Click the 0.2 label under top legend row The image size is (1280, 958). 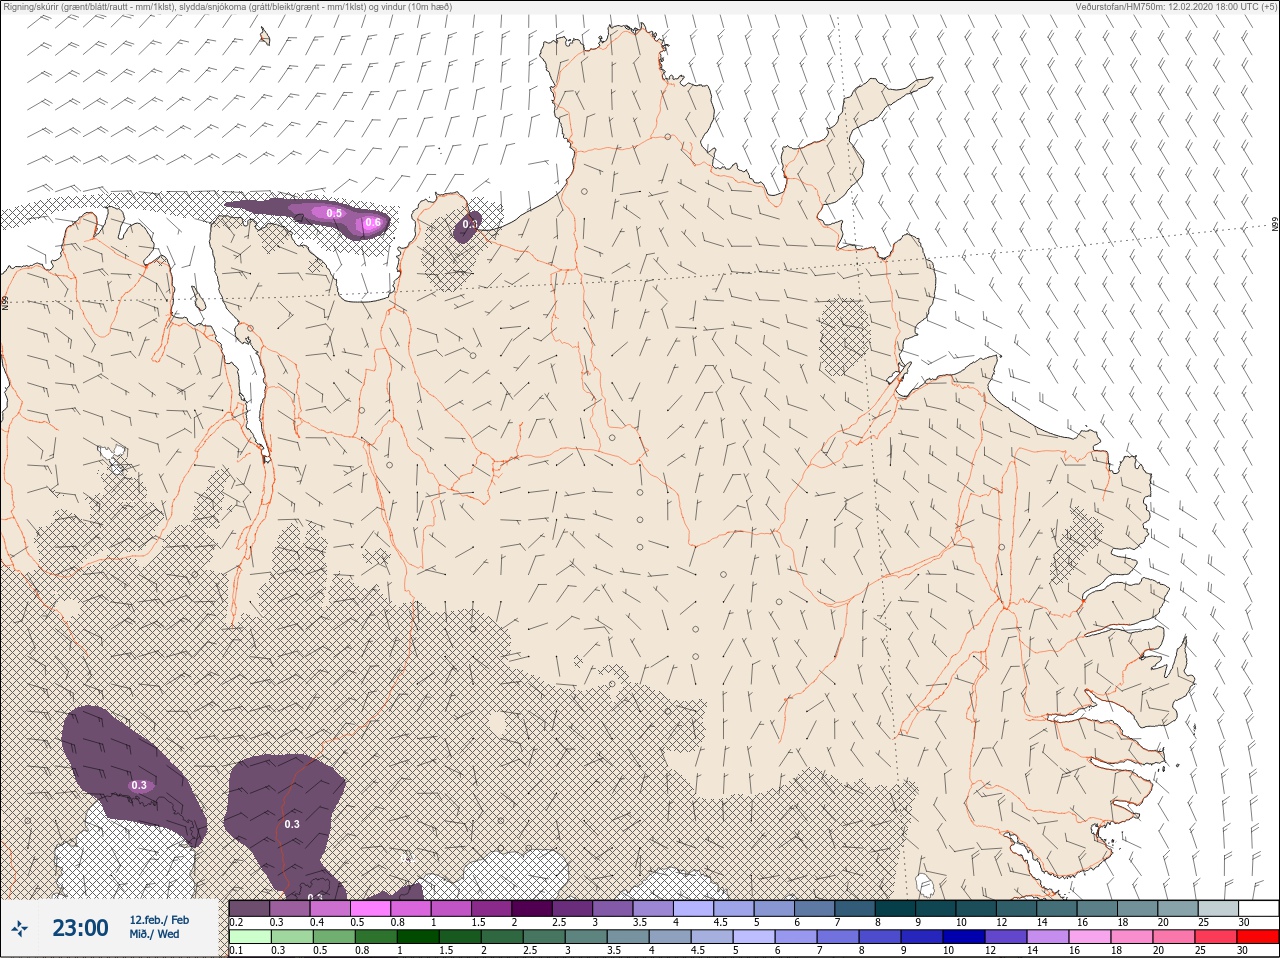click(236, 922)
